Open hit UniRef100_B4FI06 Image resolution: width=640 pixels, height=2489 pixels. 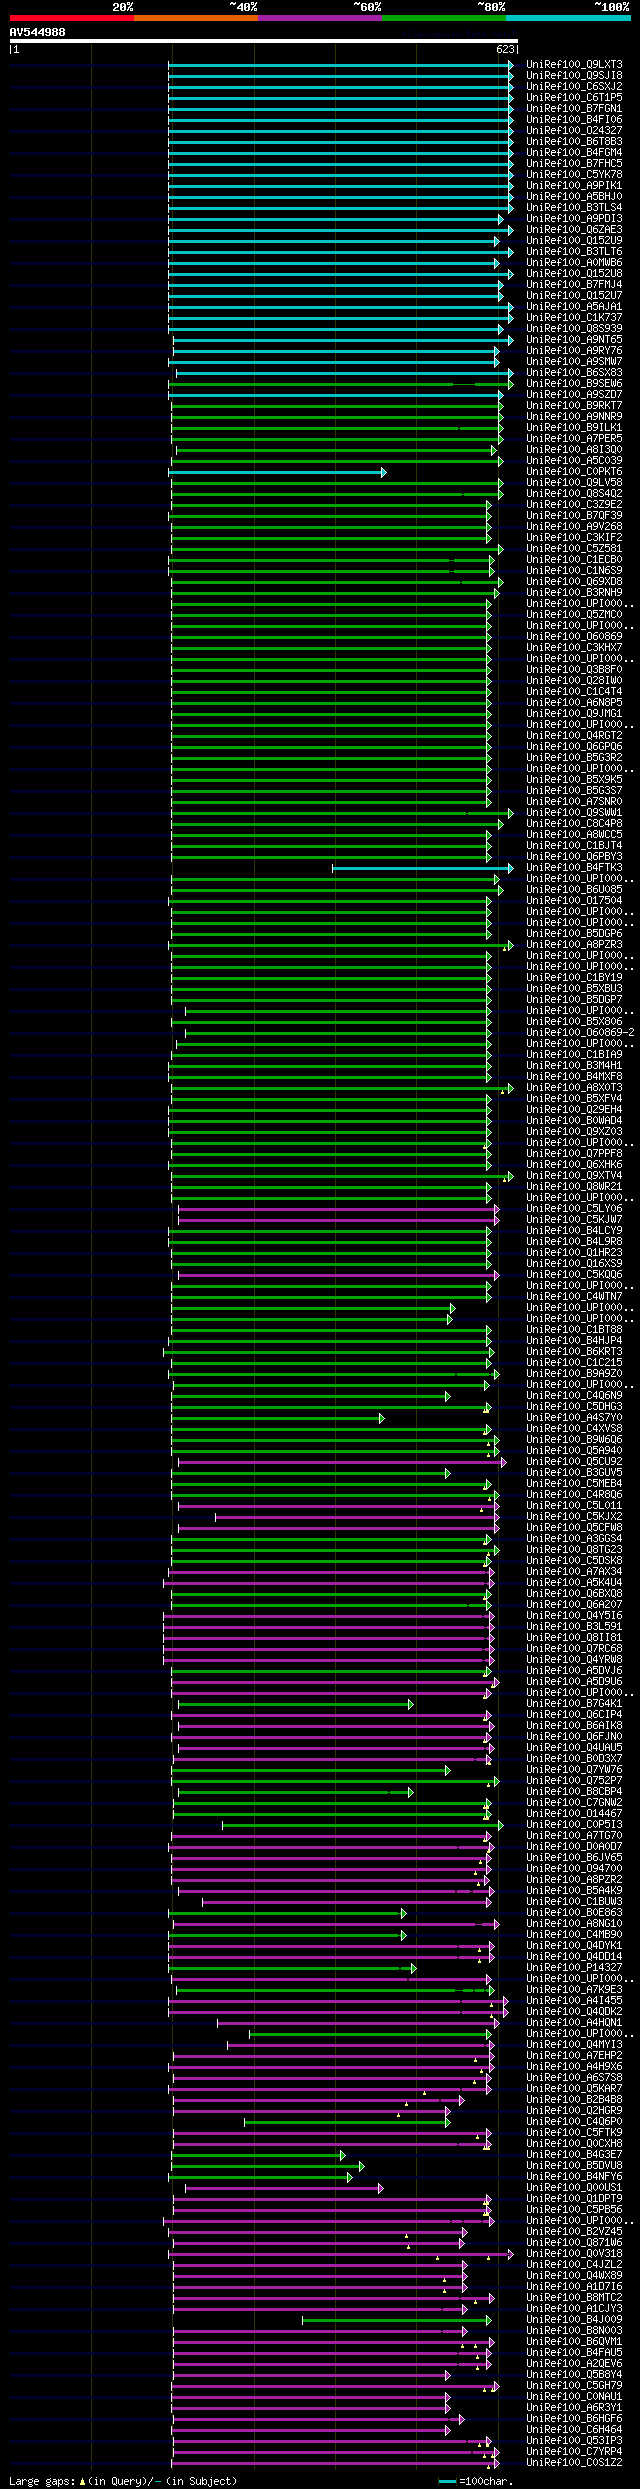574,120
